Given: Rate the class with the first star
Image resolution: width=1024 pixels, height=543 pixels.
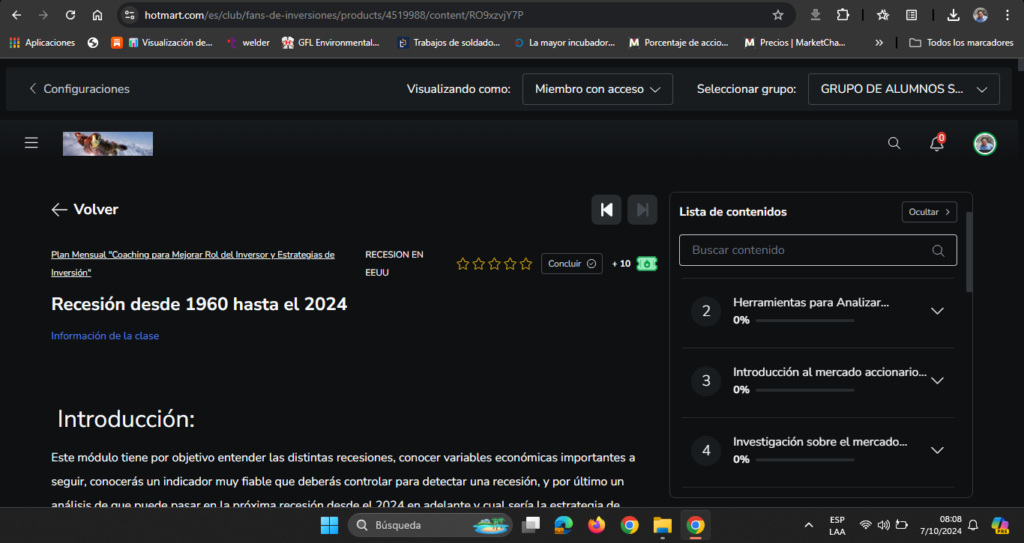Looking at the screenshot, I should click(x=463, y=264).
